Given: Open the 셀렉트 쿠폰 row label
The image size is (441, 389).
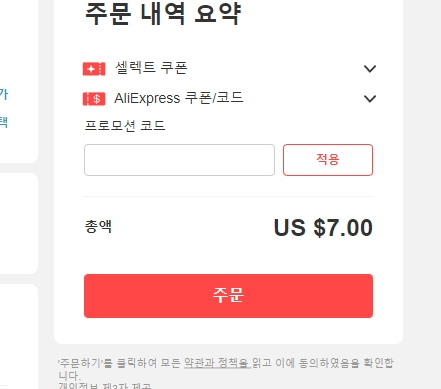Looking at the screenshot, I should (151, 68).
